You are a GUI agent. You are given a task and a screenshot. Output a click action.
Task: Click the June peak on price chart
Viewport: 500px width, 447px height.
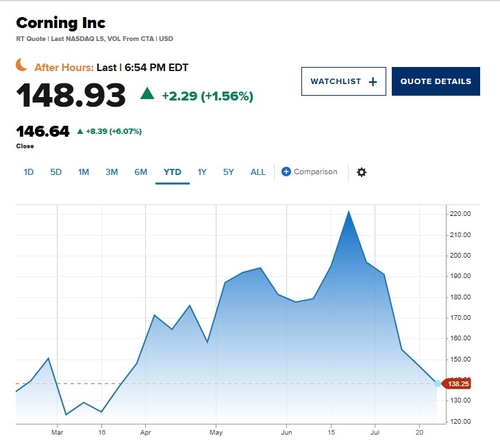pos(348,211)
